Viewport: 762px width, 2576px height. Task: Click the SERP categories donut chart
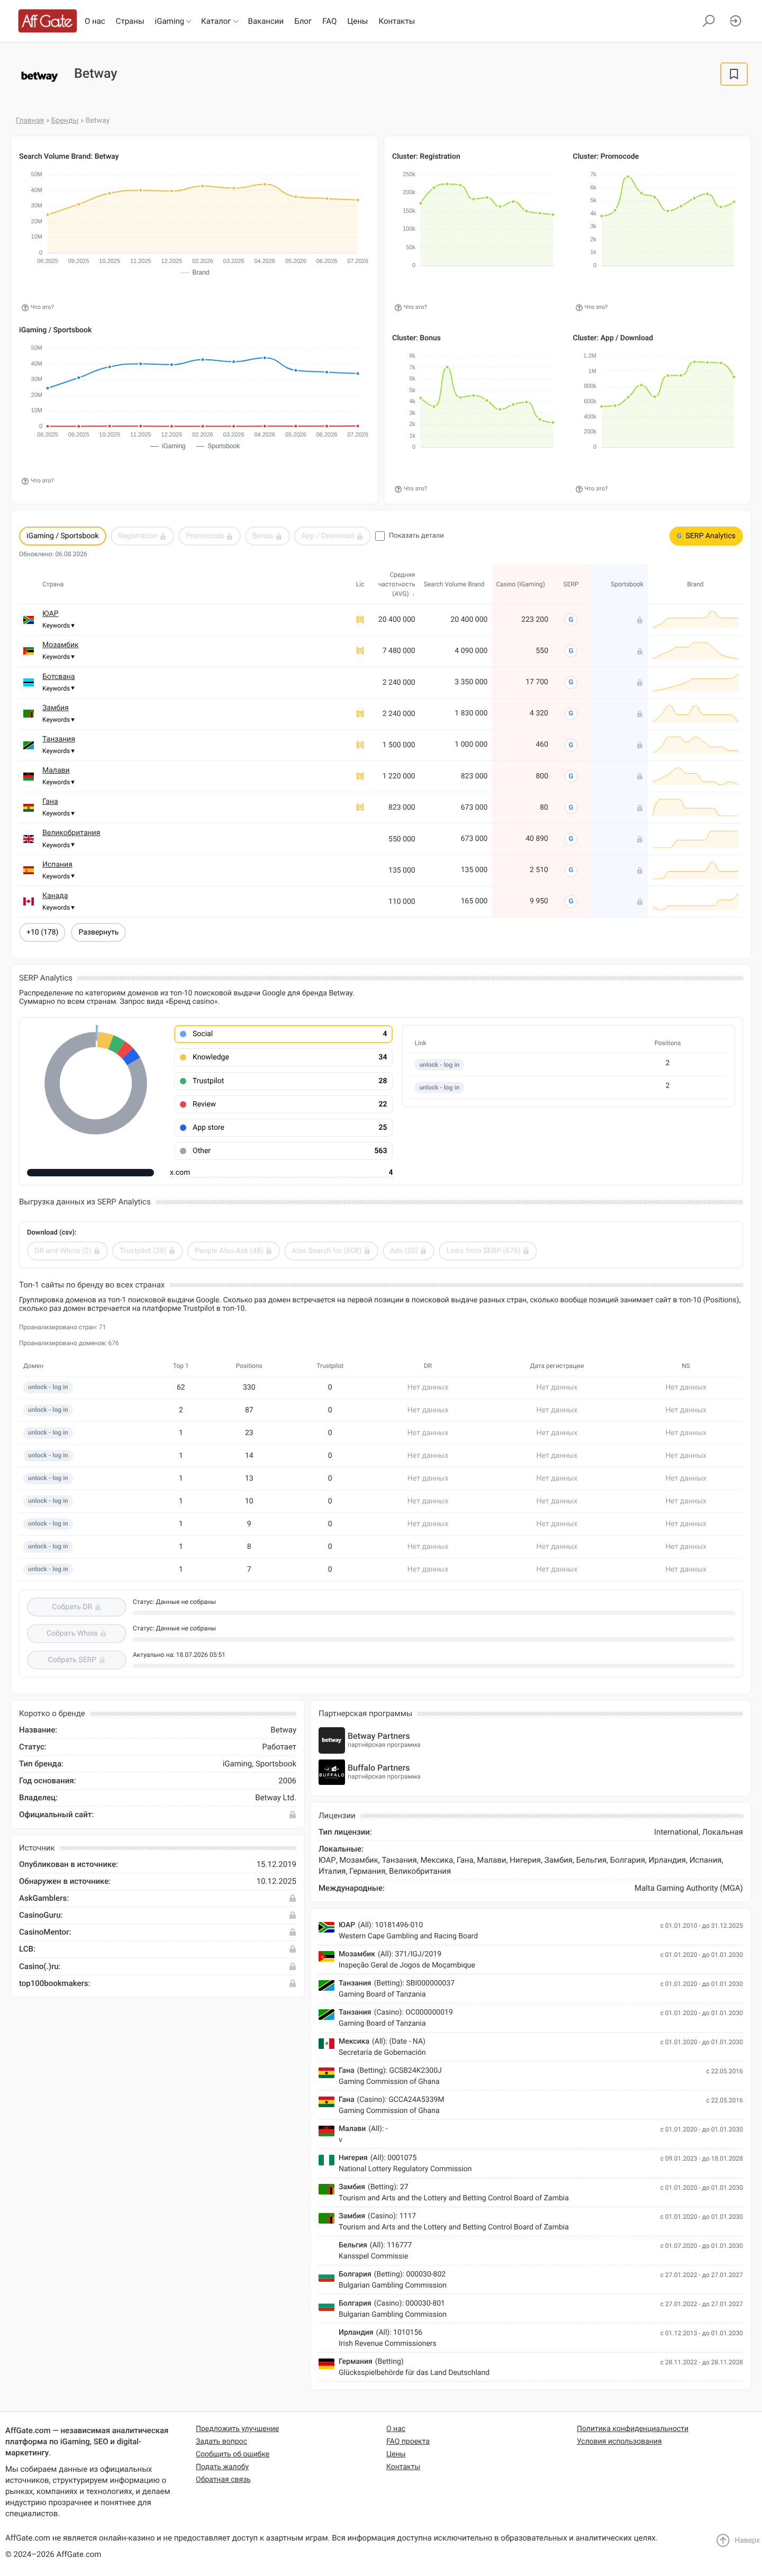click(96, 1083)
